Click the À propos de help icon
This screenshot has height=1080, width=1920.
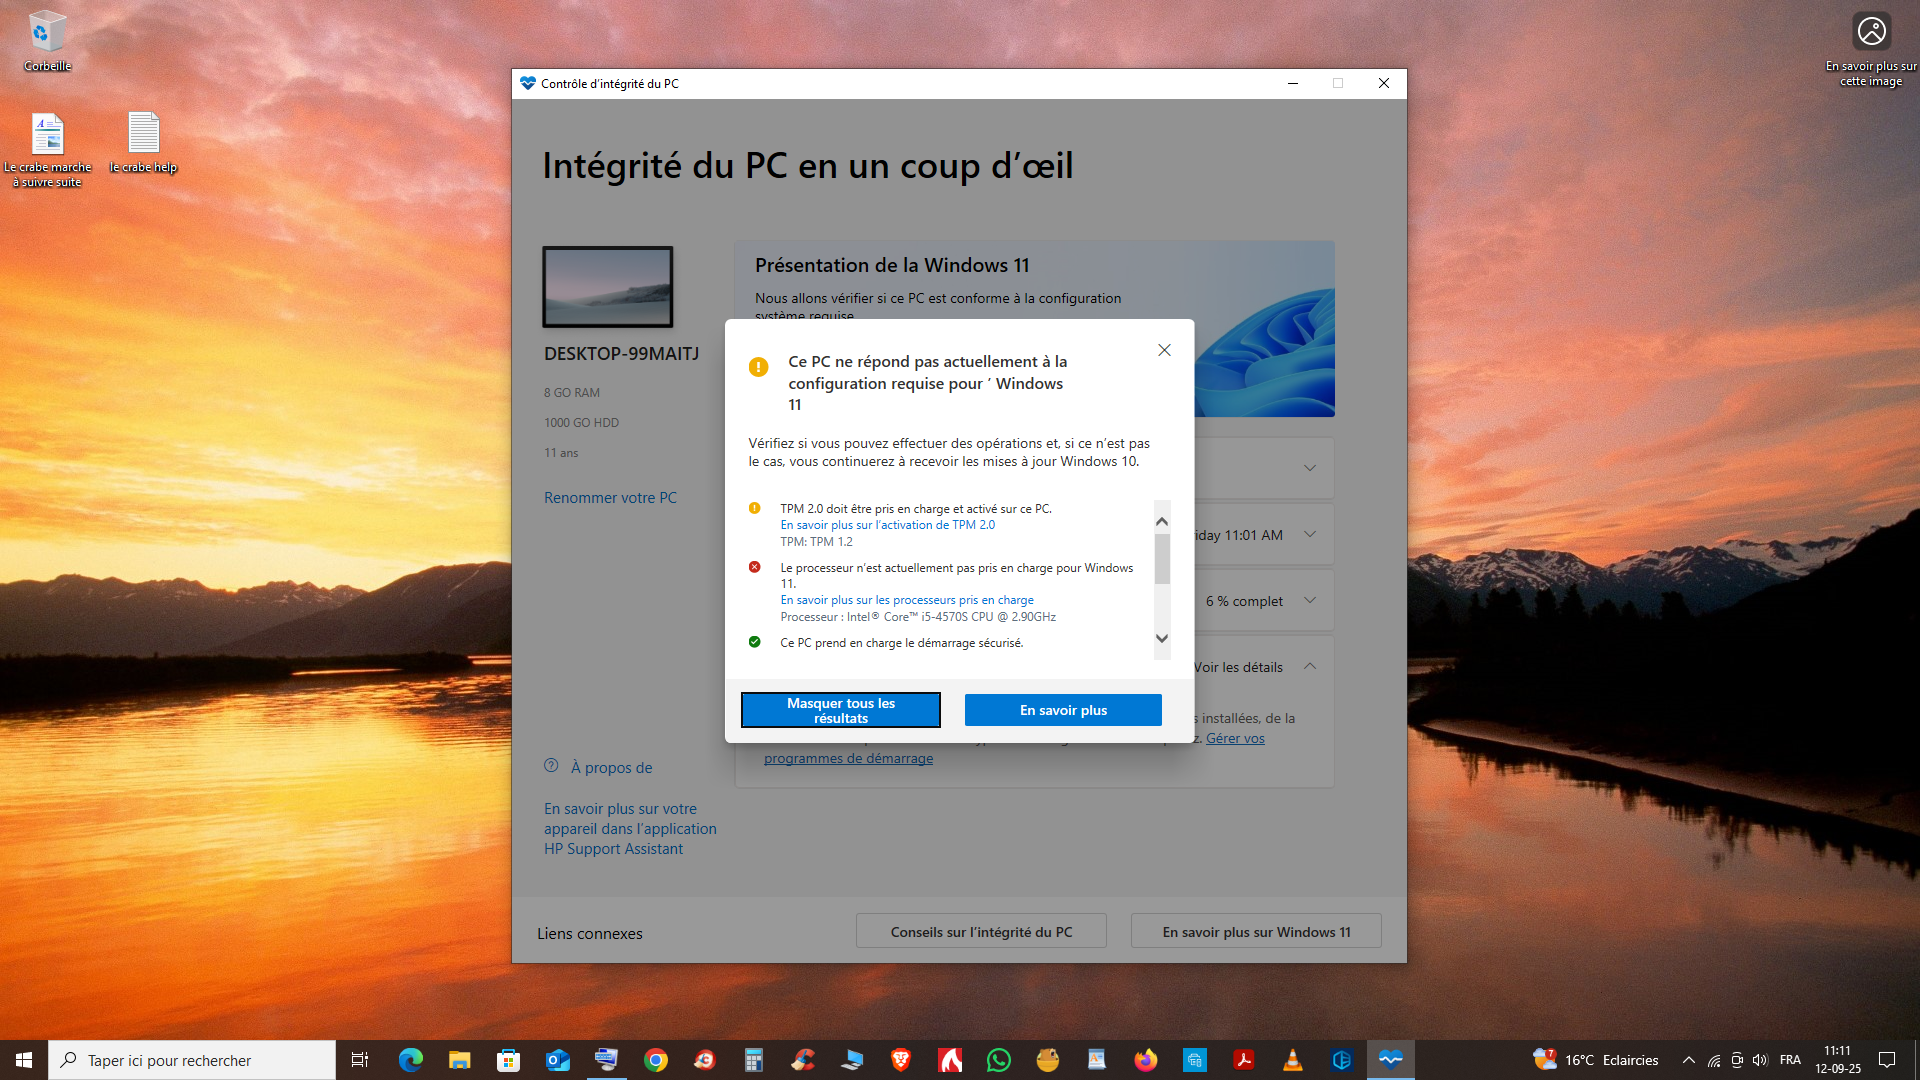[551, 766]
